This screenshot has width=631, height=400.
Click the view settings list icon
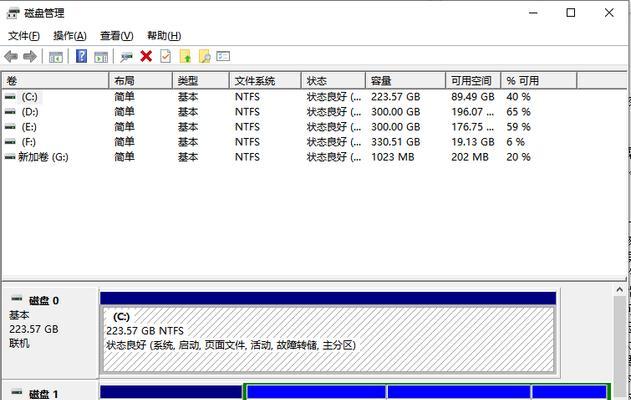coord(223,56)
